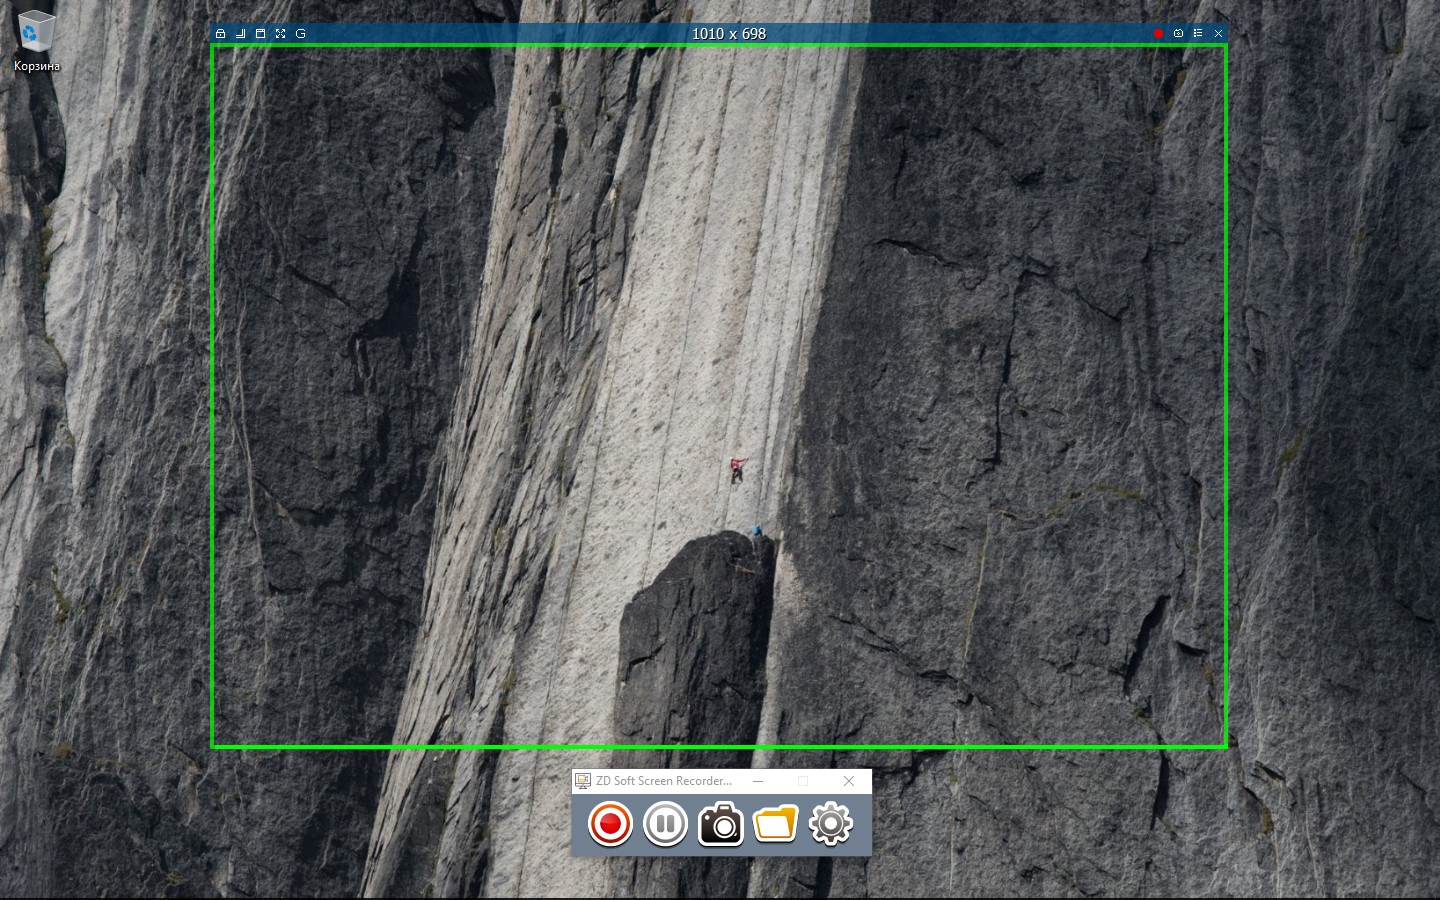Take a screenshot with the large camera icon
1440x900 pixels.
(x=720, y=825)
